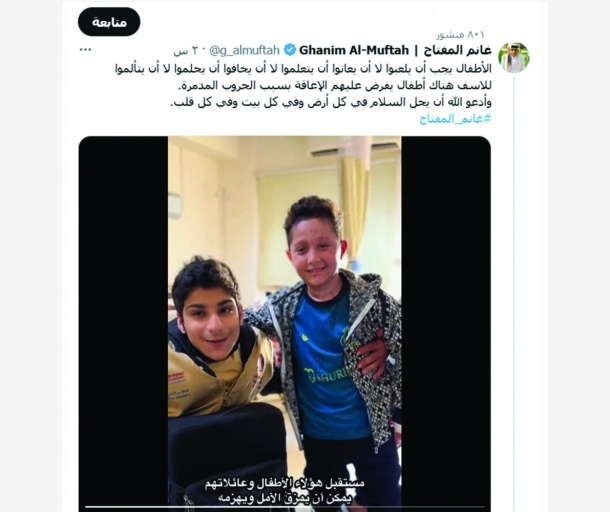Click the متابعة follow button
This screenshot has width=610, height=512.
coord(109,22)
